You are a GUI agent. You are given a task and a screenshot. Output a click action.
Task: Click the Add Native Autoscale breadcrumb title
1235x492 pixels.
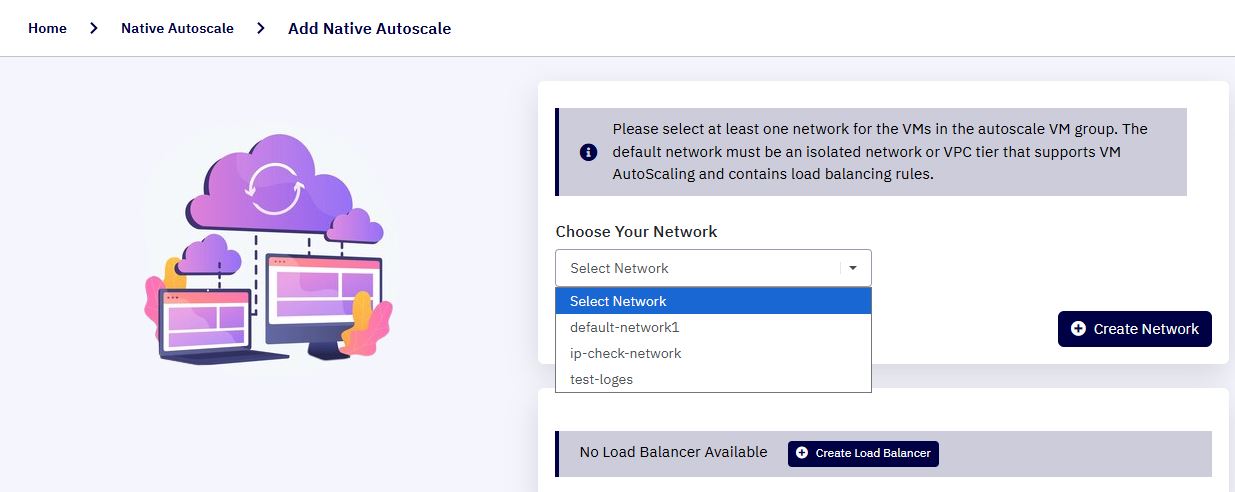(369, 28)
